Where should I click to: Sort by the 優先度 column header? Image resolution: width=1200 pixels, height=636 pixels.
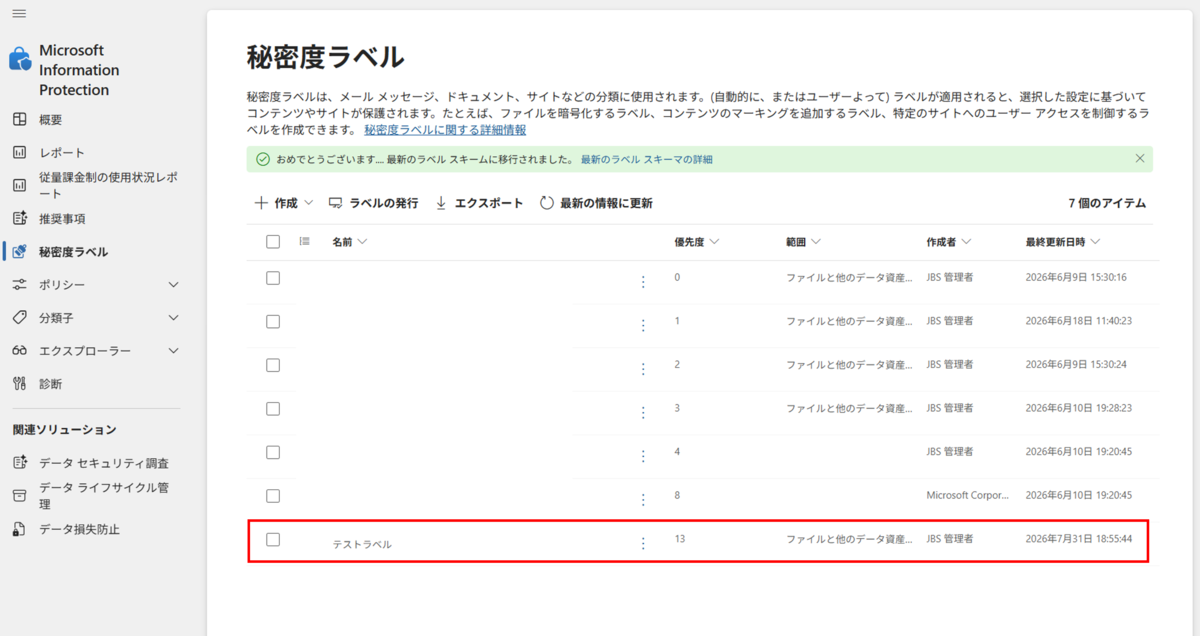[x=697, y=242]
